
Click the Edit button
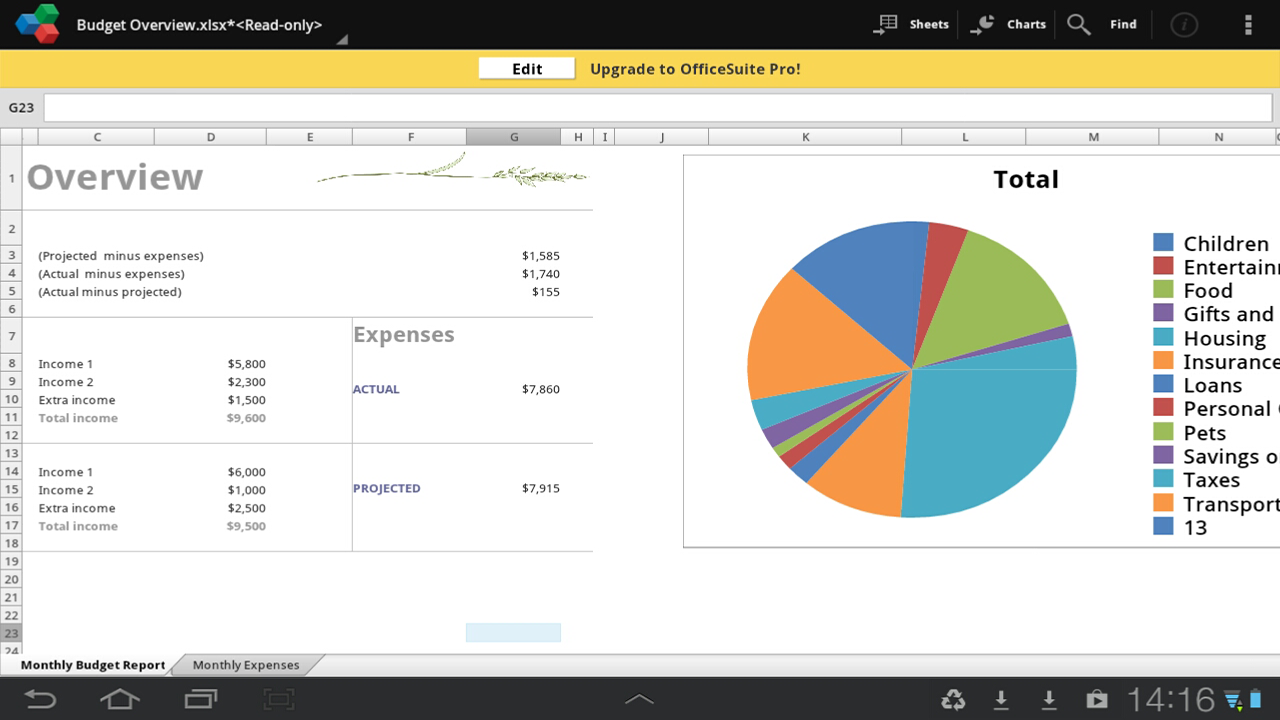pyautogui.click(x=527, y=69)
